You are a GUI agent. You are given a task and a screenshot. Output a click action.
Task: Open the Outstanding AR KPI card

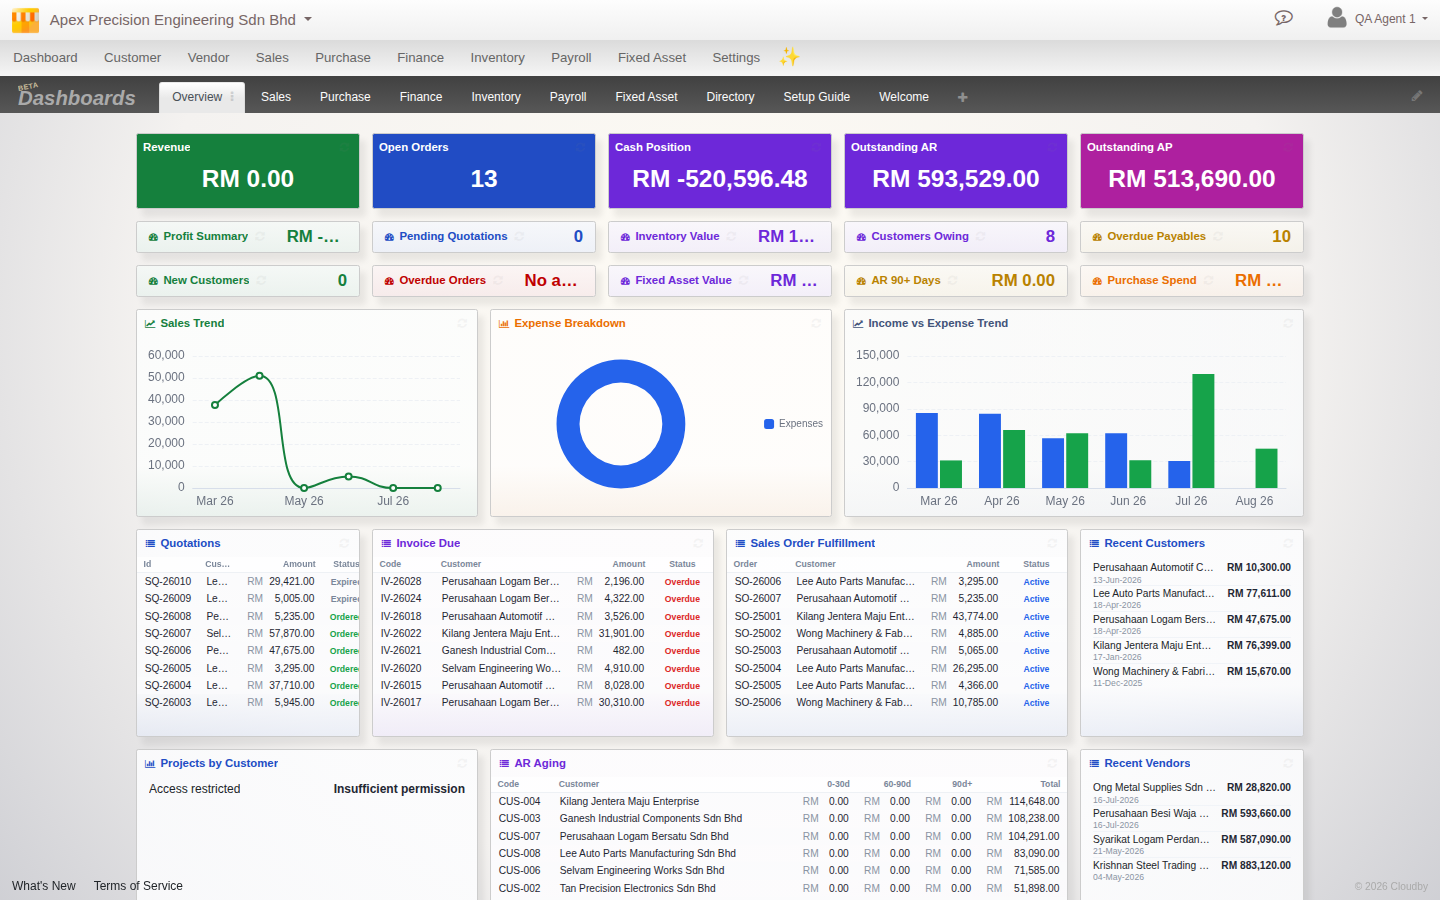click(x=956, y=171)
